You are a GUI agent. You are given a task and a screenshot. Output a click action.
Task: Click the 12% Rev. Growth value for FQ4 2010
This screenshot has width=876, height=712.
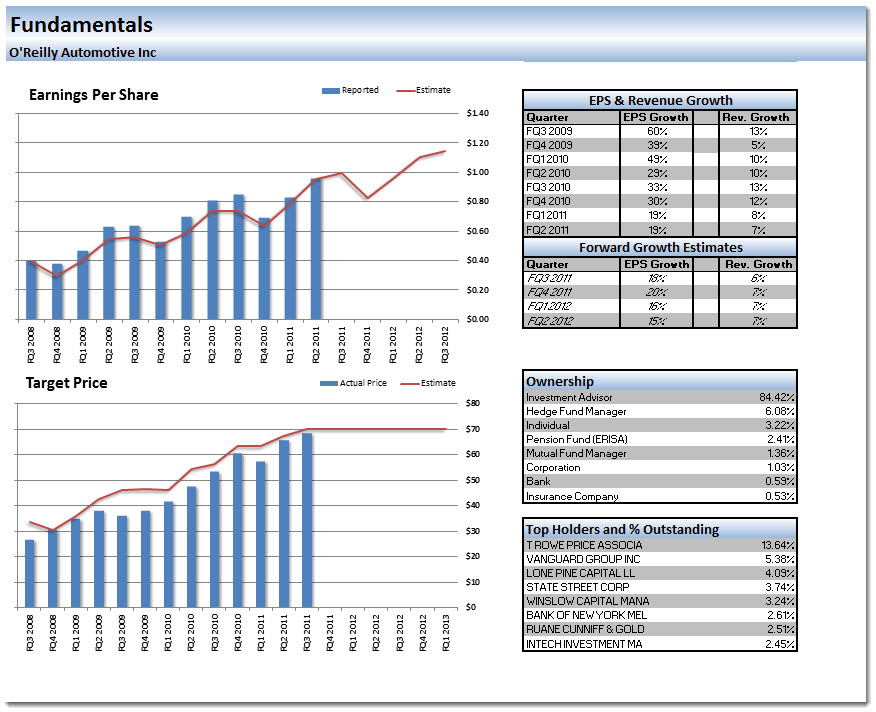(758, 201)
